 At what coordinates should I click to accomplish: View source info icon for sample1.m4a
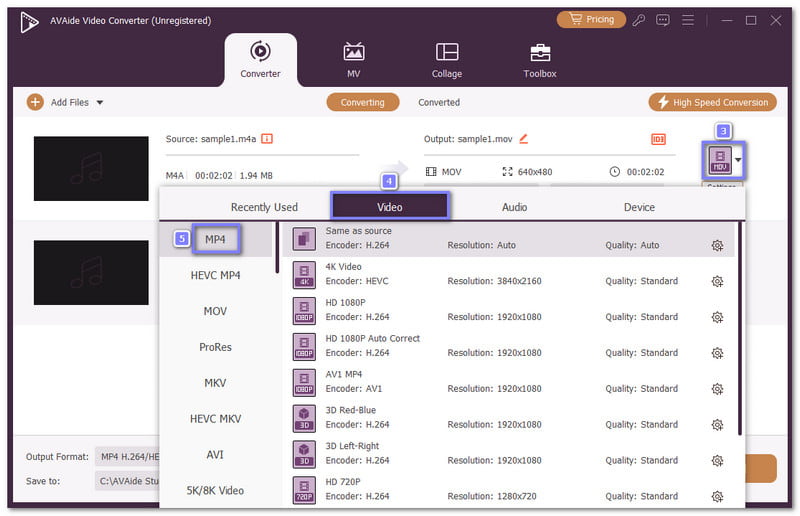tap(267, 139)
